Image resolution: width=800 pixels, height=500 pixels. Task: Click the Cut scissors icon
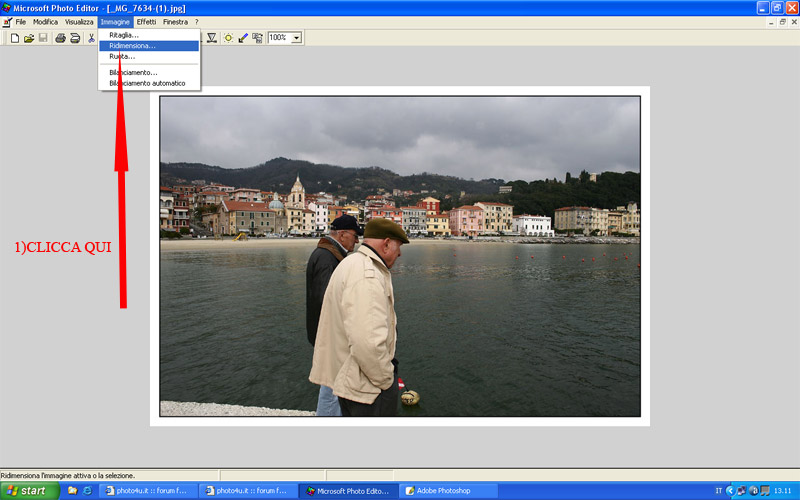pyautogui.click(x=91, y=38)
